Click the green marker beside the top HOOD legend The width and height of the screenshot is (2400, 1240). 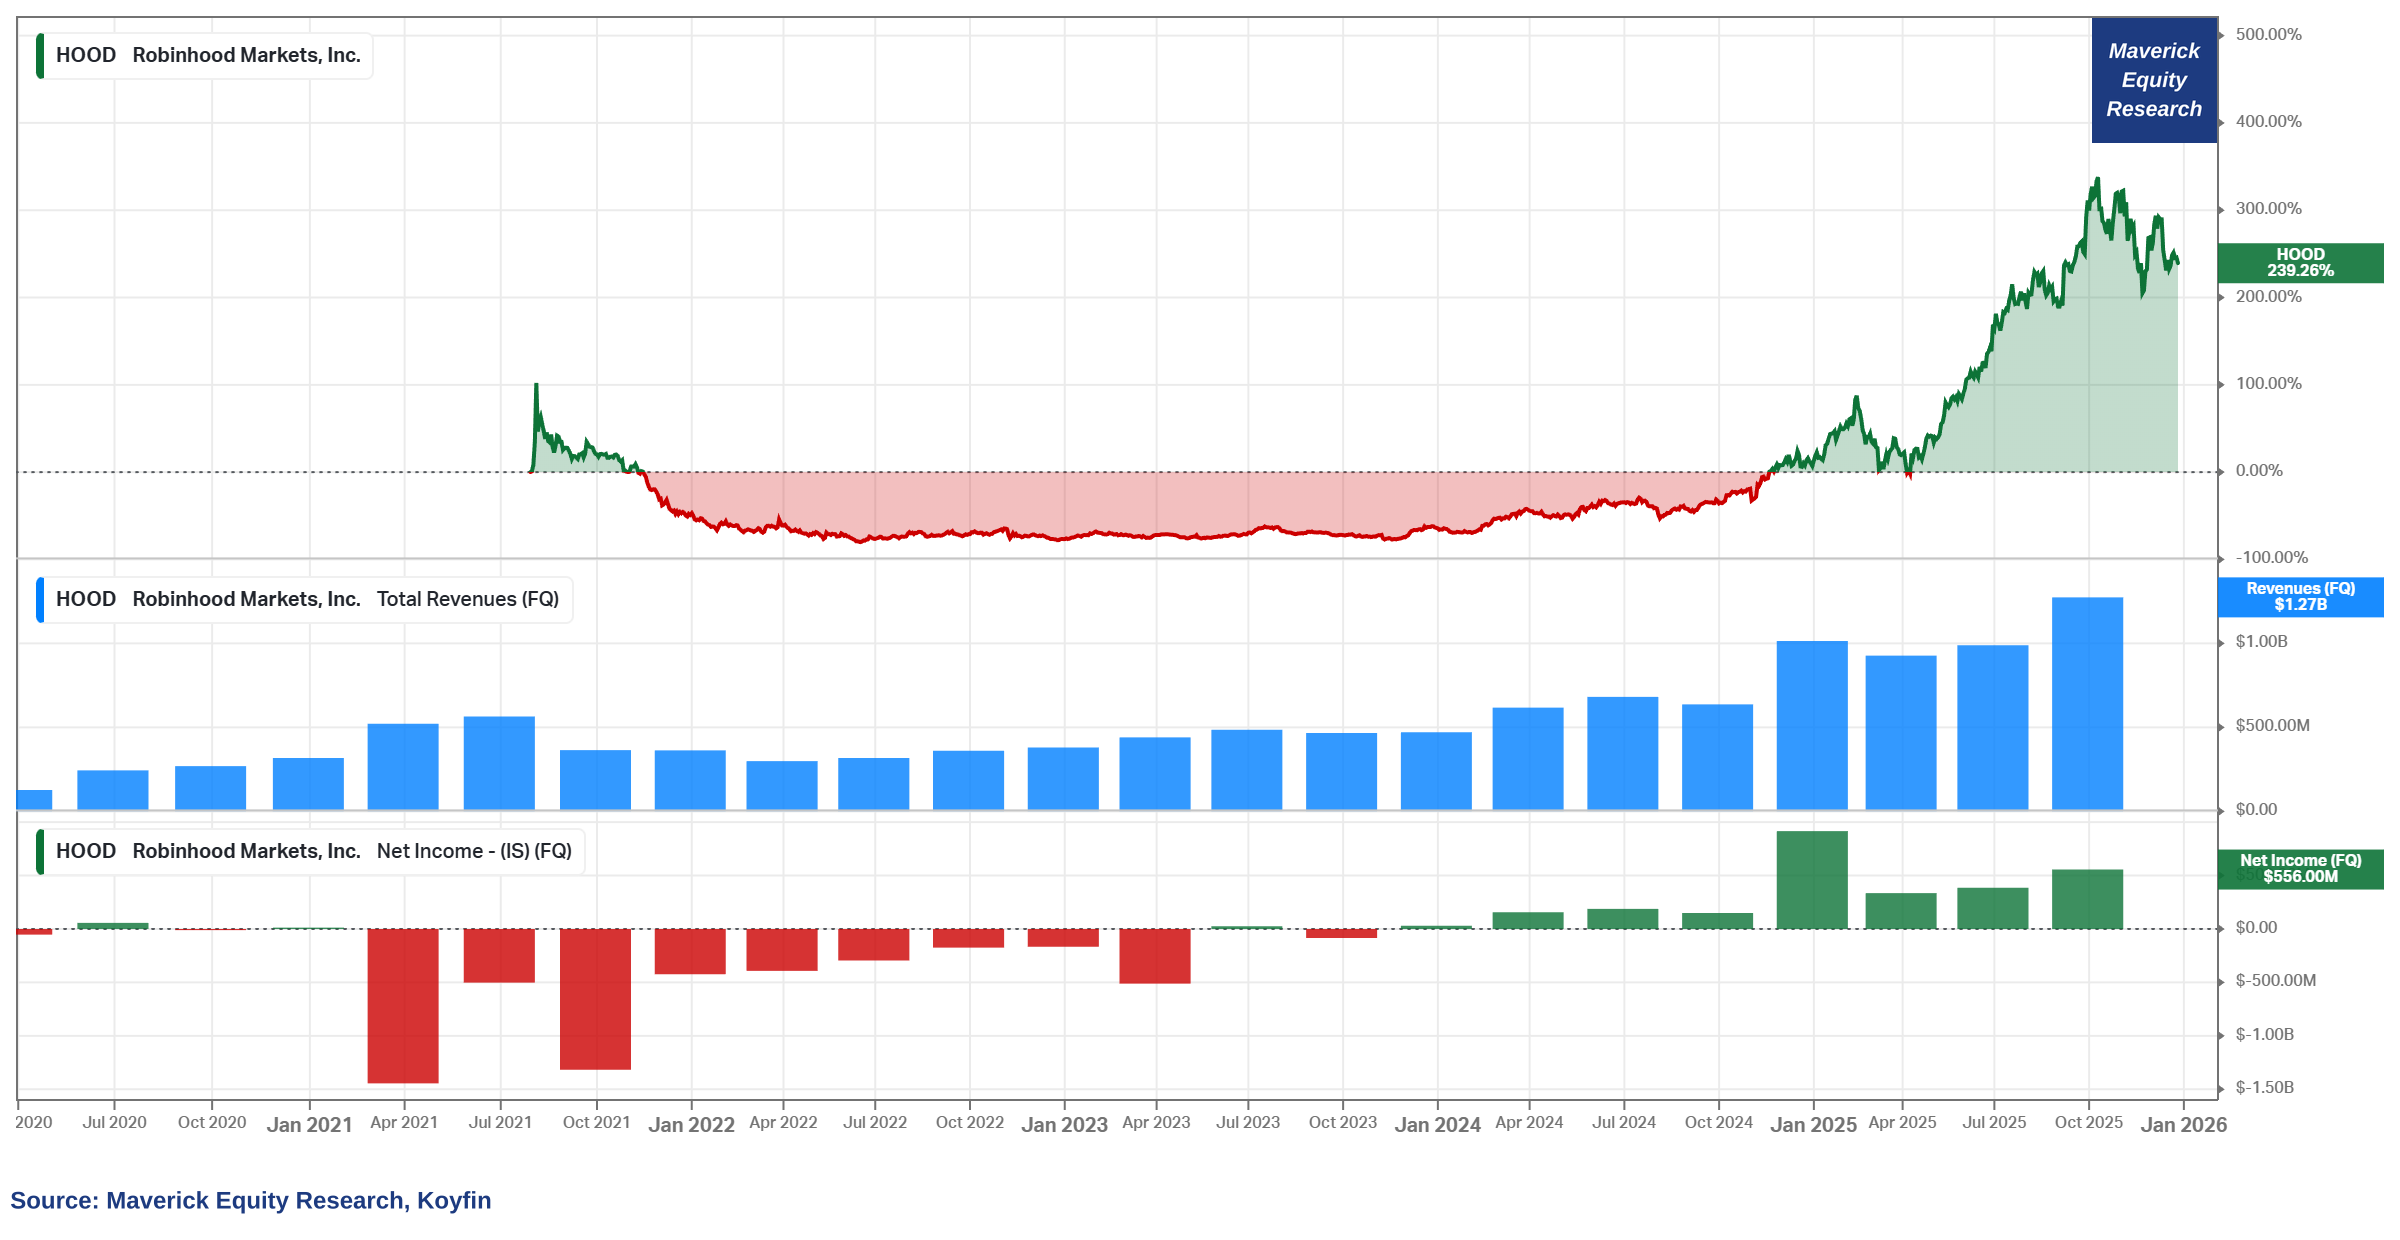click(x=40, y=56)
